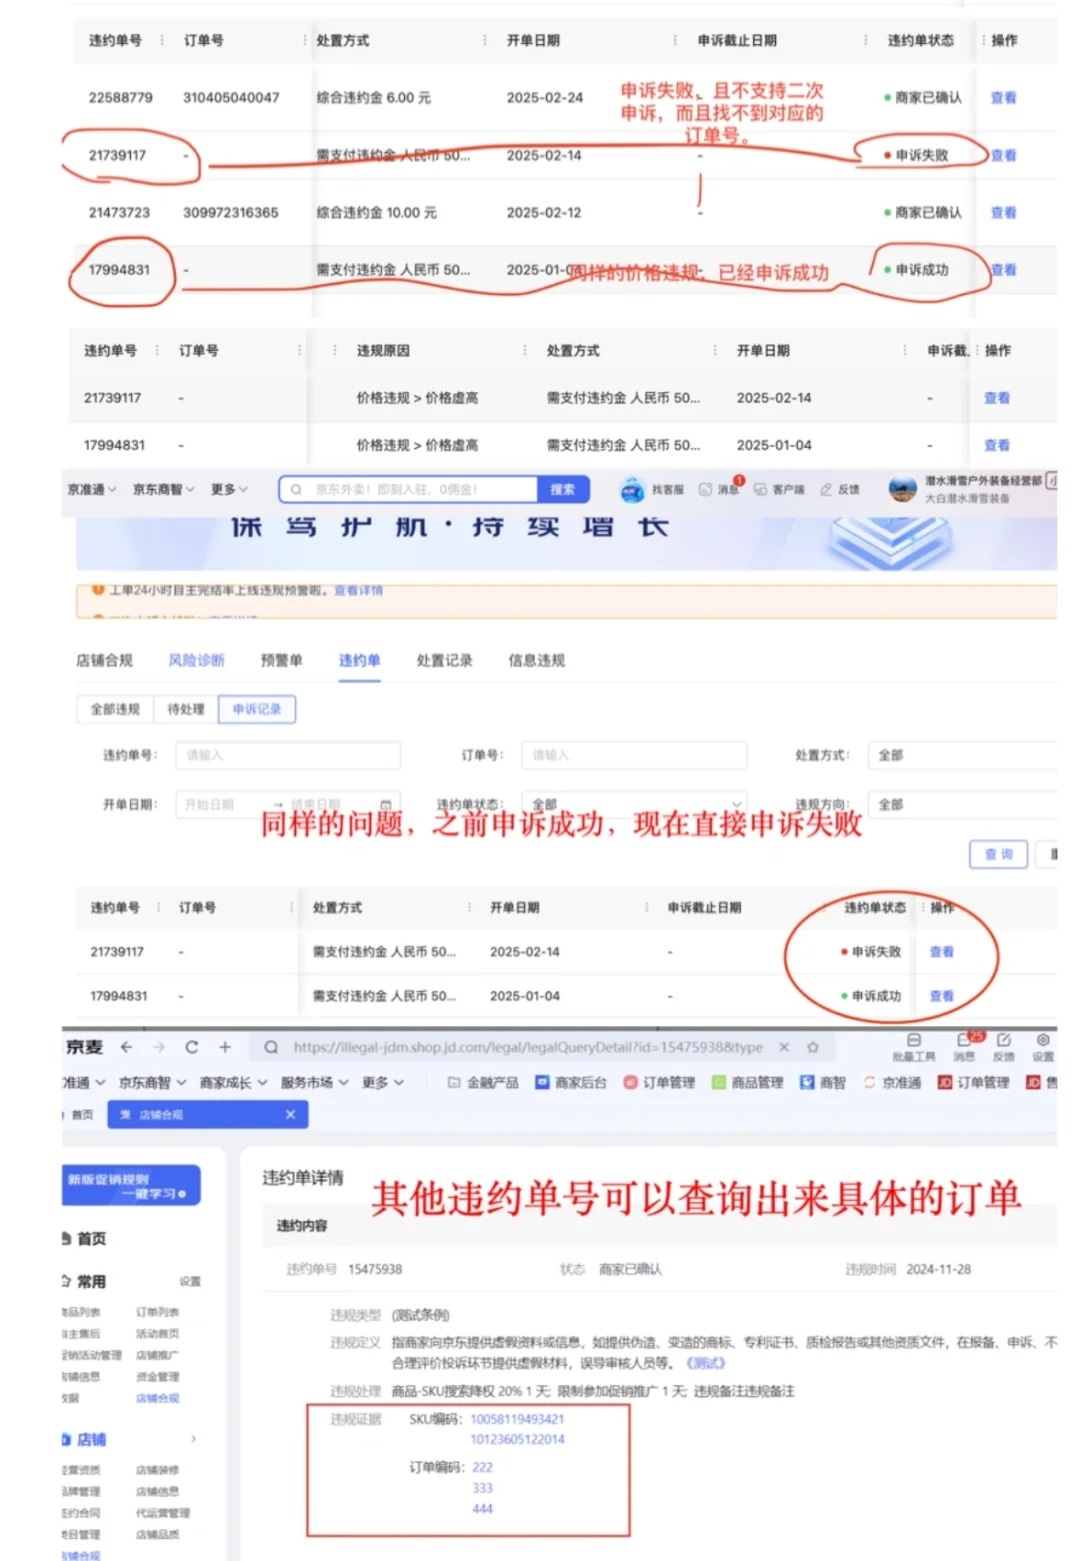Open sidebar 设置 beside 常用

click(x=190, y=1281)
